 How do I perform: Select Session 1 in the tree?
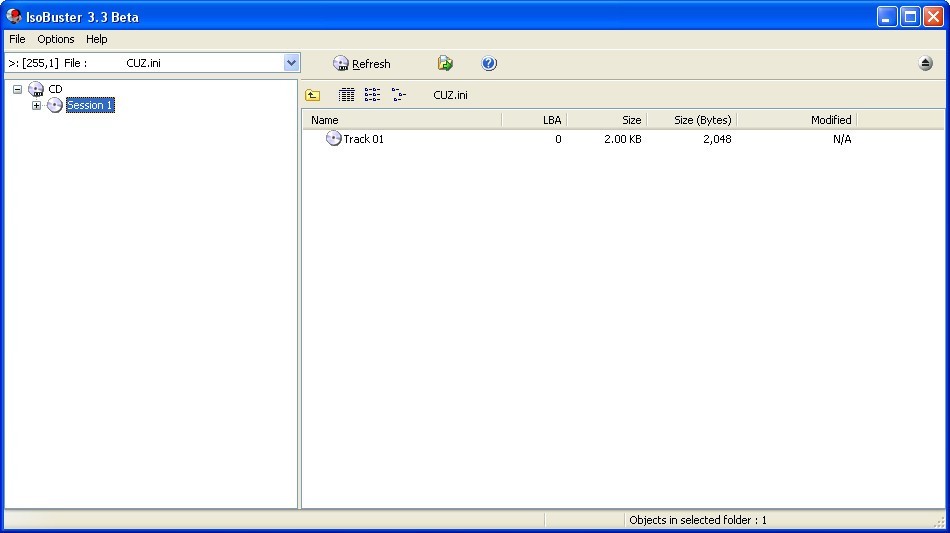(x=90, y=105)
